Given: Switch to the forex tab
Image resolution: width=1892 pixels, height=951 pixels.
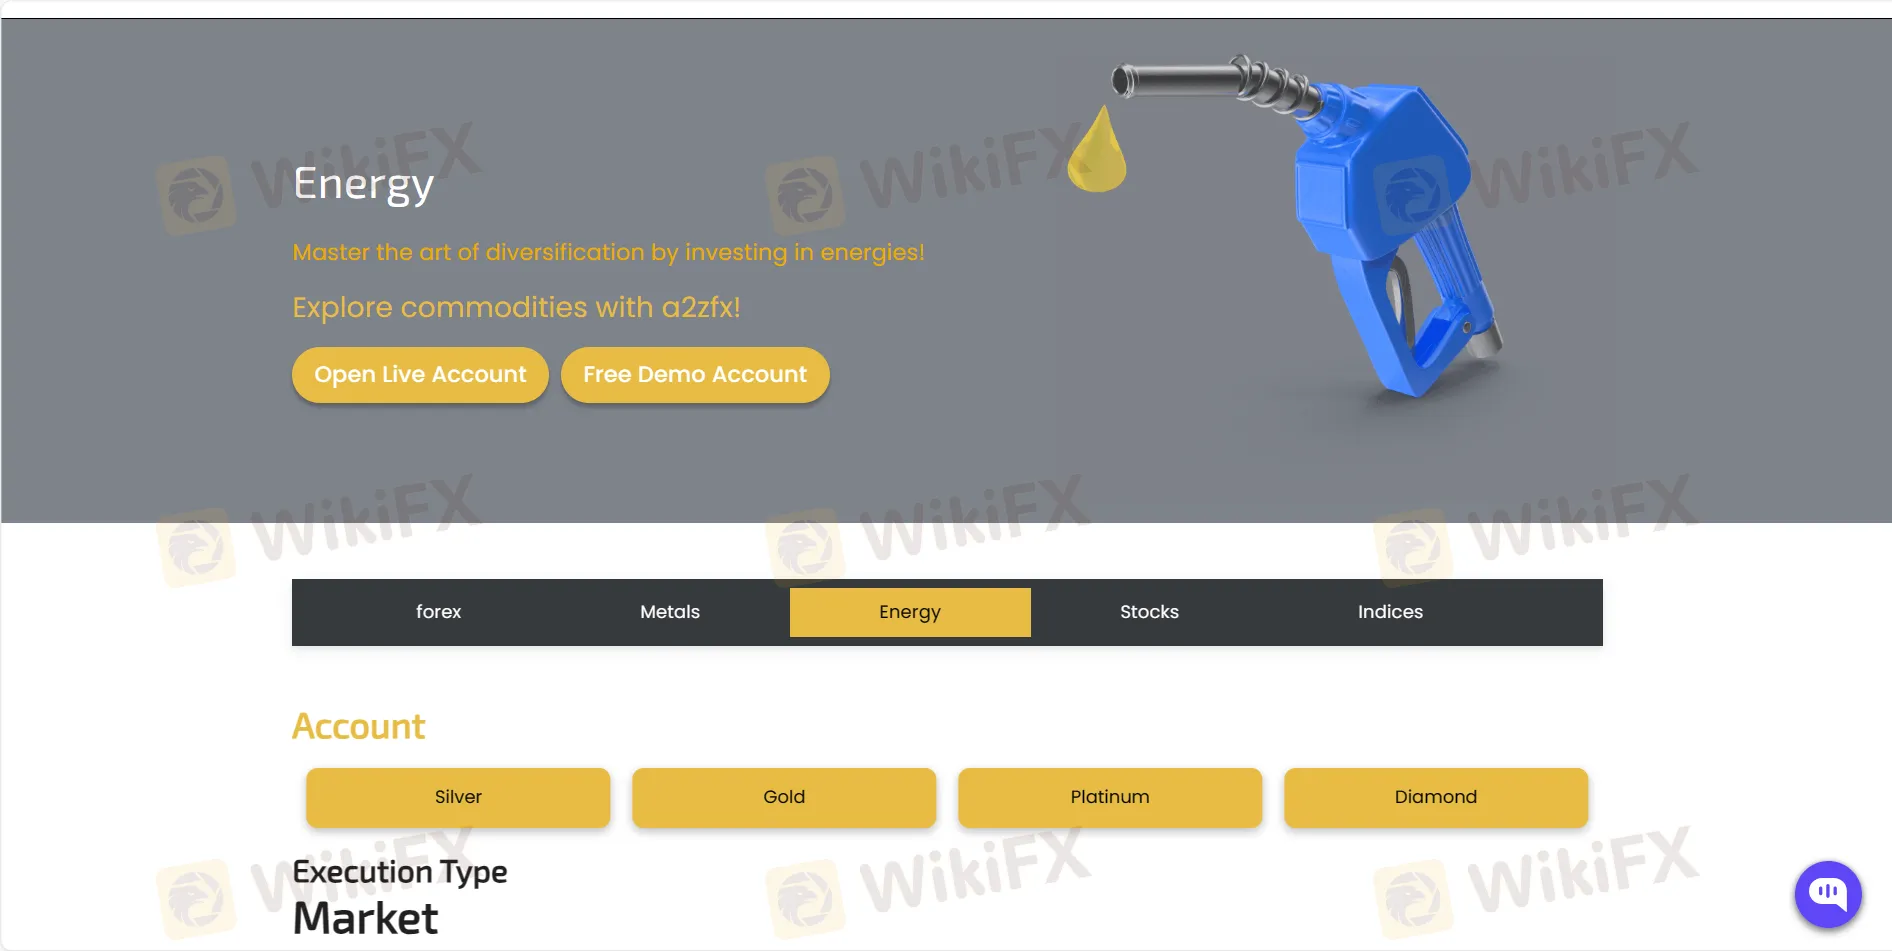Looking at the screenshot, I should click(438, 612).
